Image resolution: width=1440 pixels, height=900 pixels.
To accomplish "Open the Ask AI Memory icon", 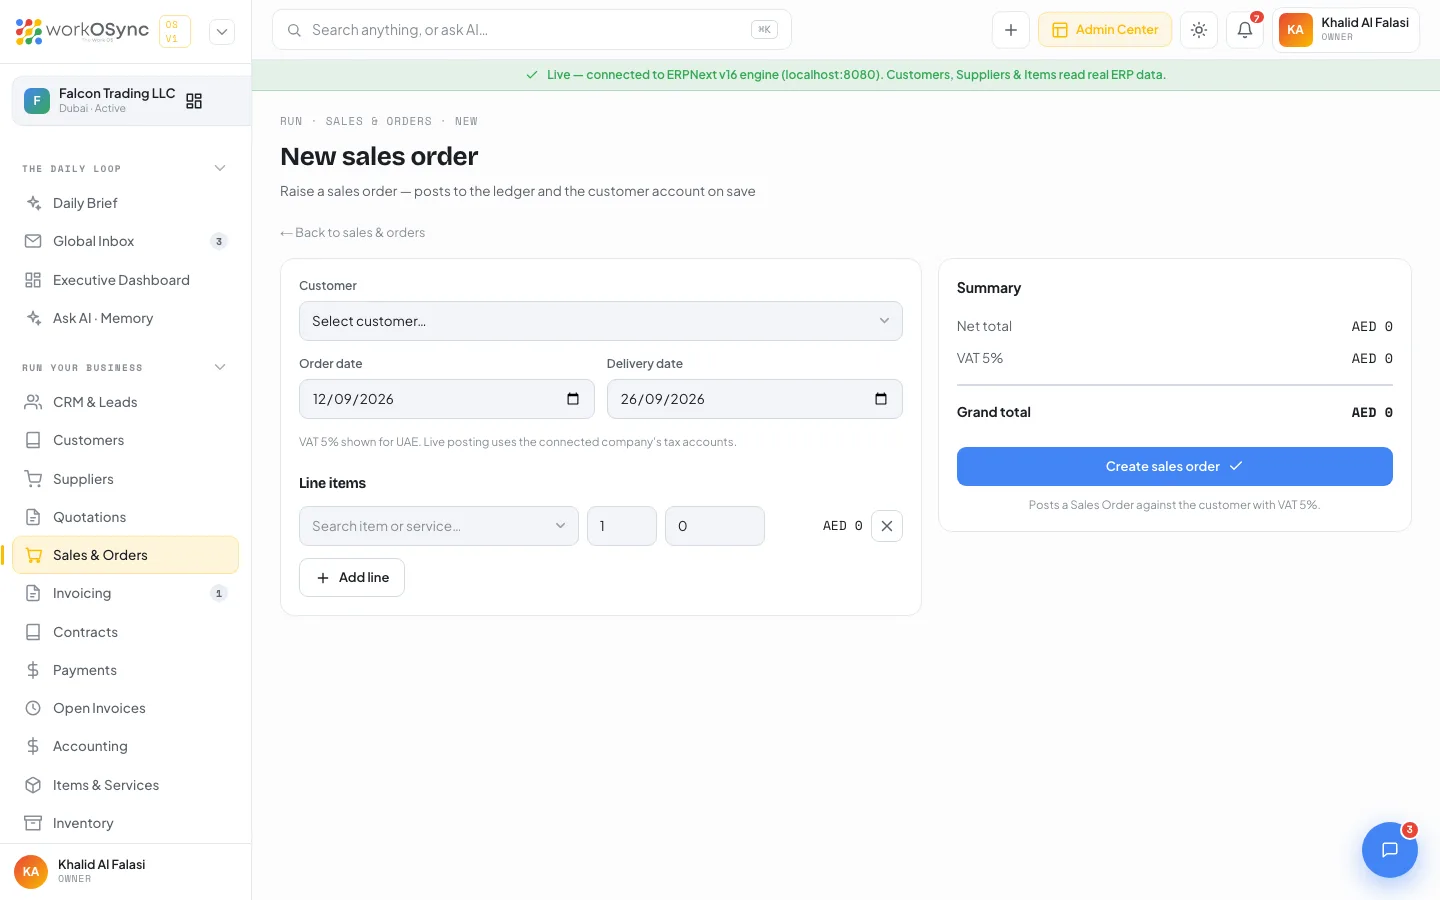I will [33, 318].
